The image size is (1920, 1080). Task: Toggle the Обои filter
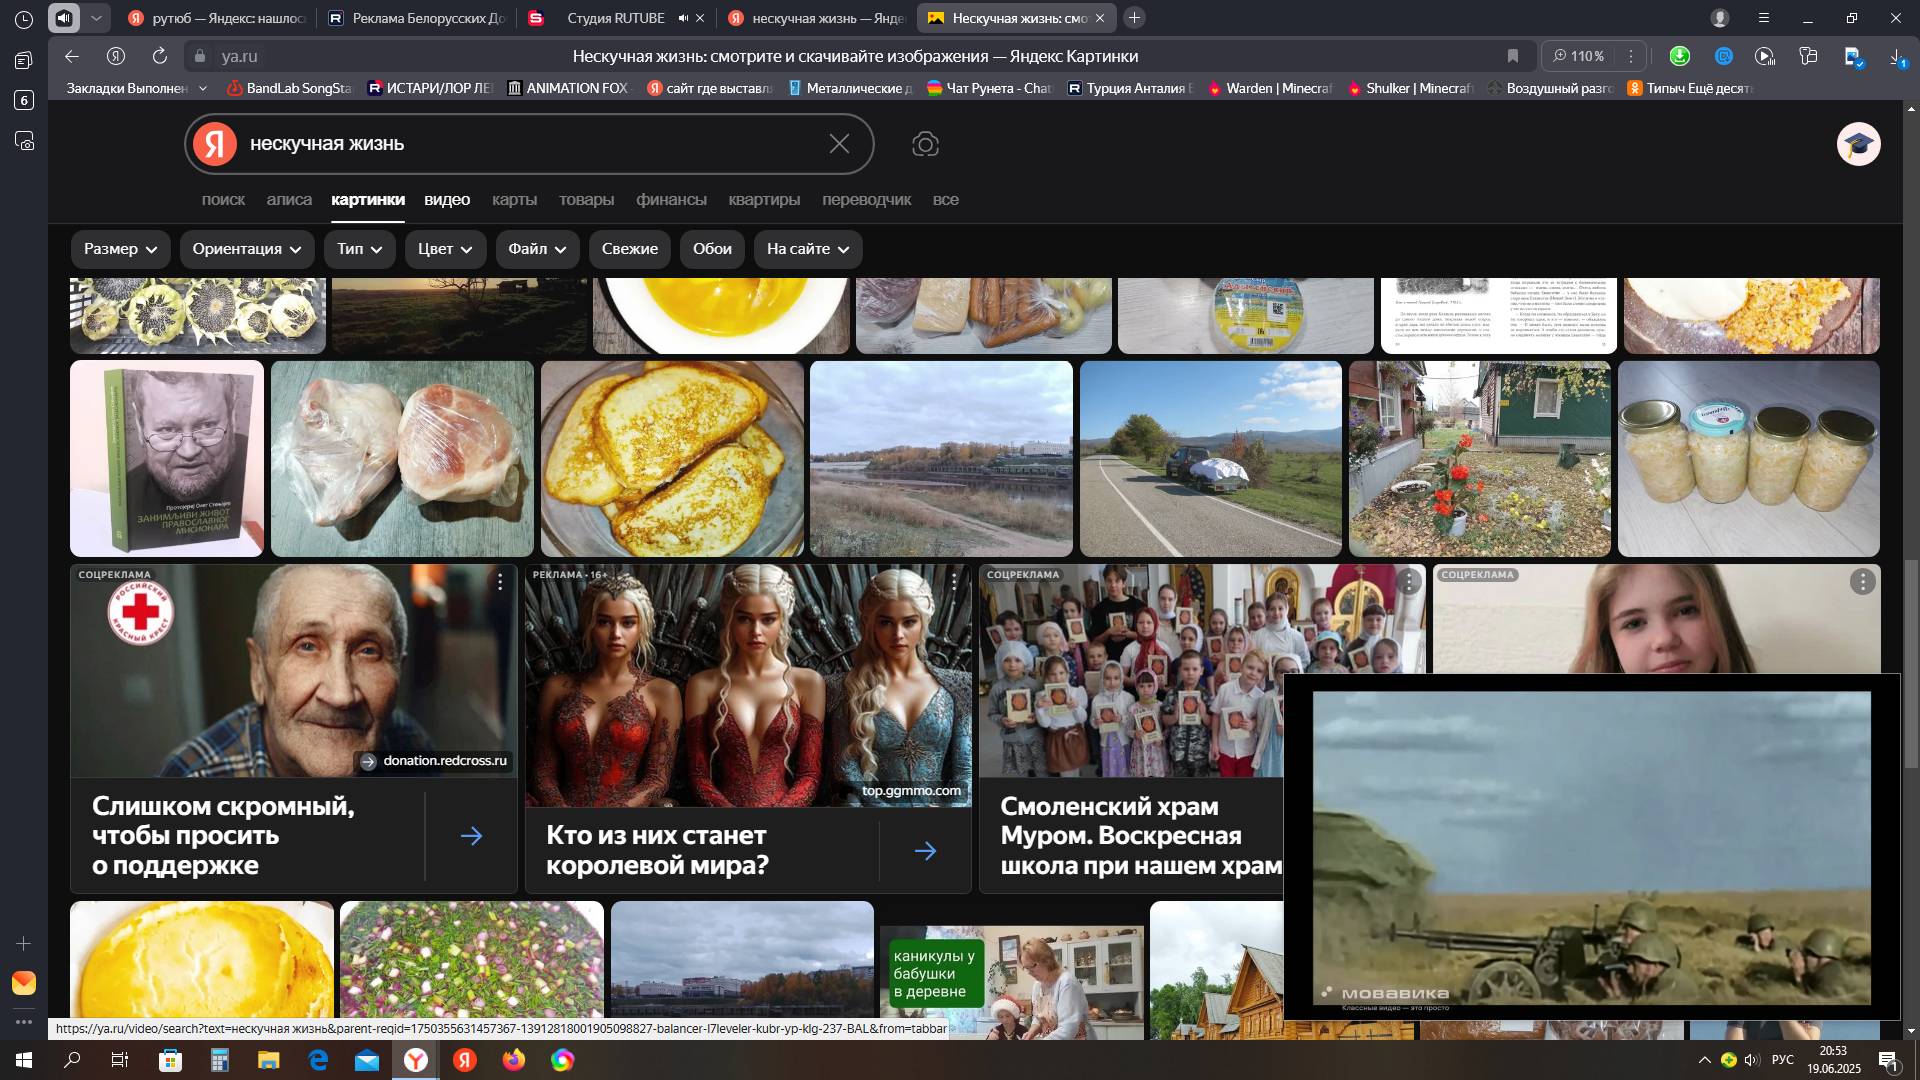pyautogui.click(x=712, y=249)
